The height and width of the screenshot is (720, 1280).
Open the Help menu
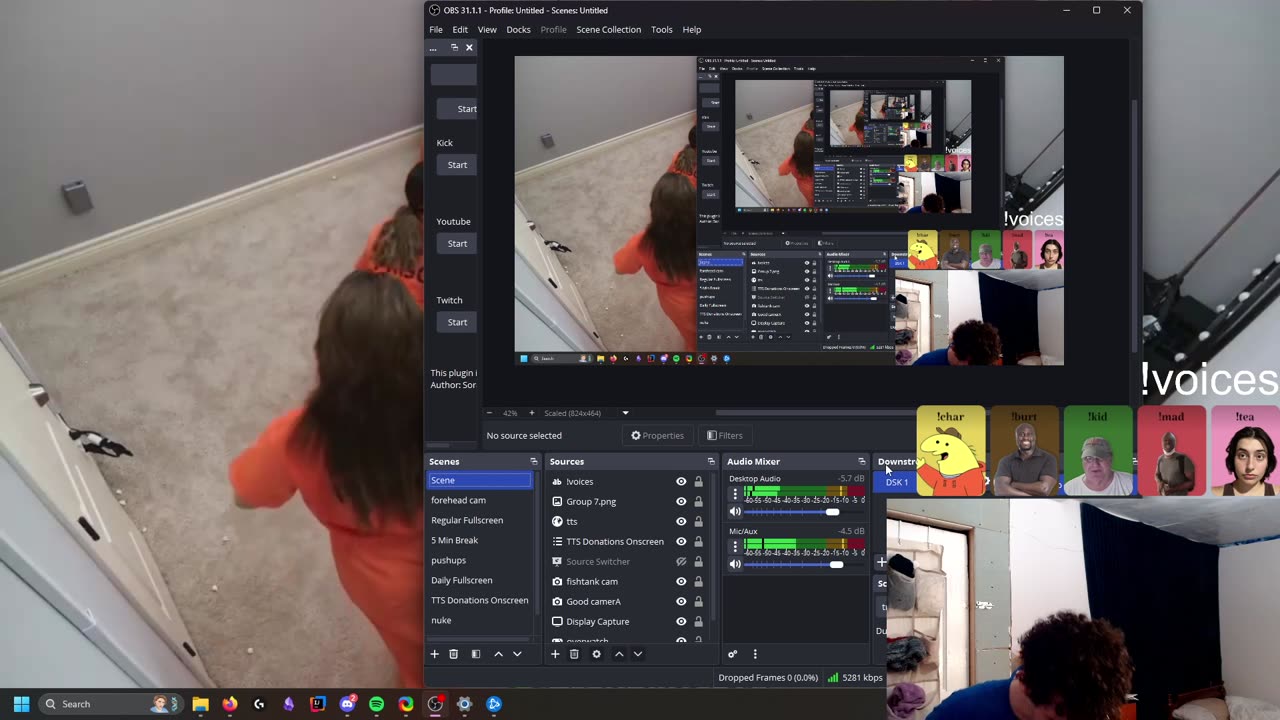(692, 29)
